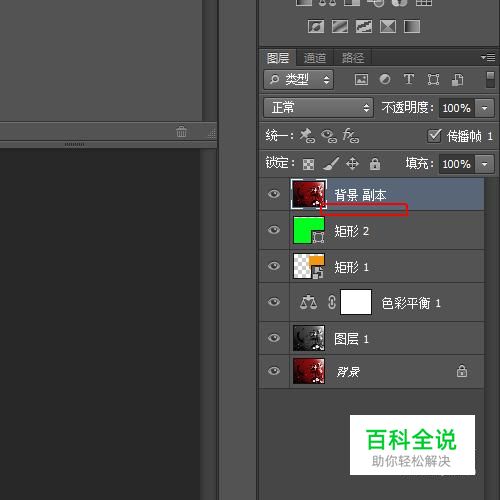500x500 pixels.
Task: Click the padlock icon on 背景 layer
Action: pos(462,371)
